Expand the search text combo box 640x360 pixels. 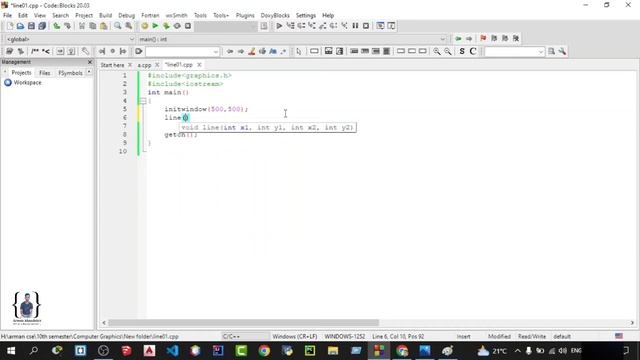coord(216,52)
